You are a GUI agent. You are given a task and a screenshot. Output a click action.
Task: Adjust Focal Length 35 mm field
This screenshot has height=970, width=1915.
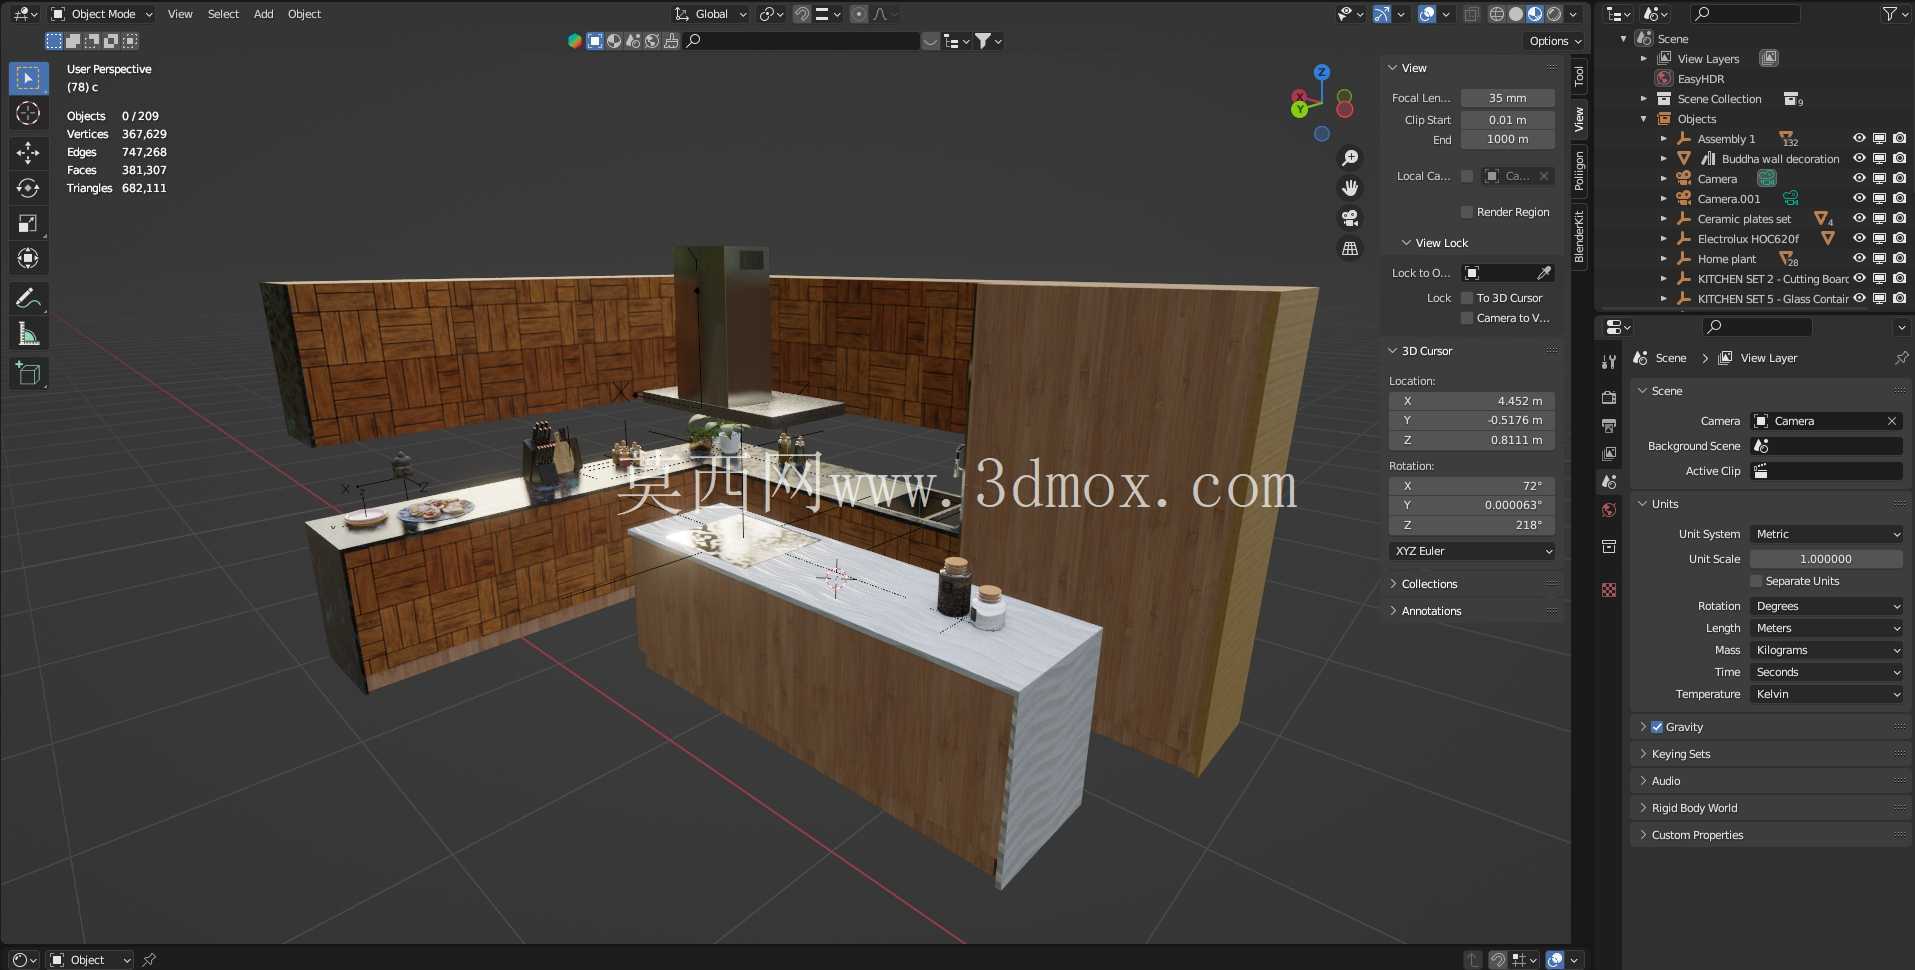[x=1507, y=98]
